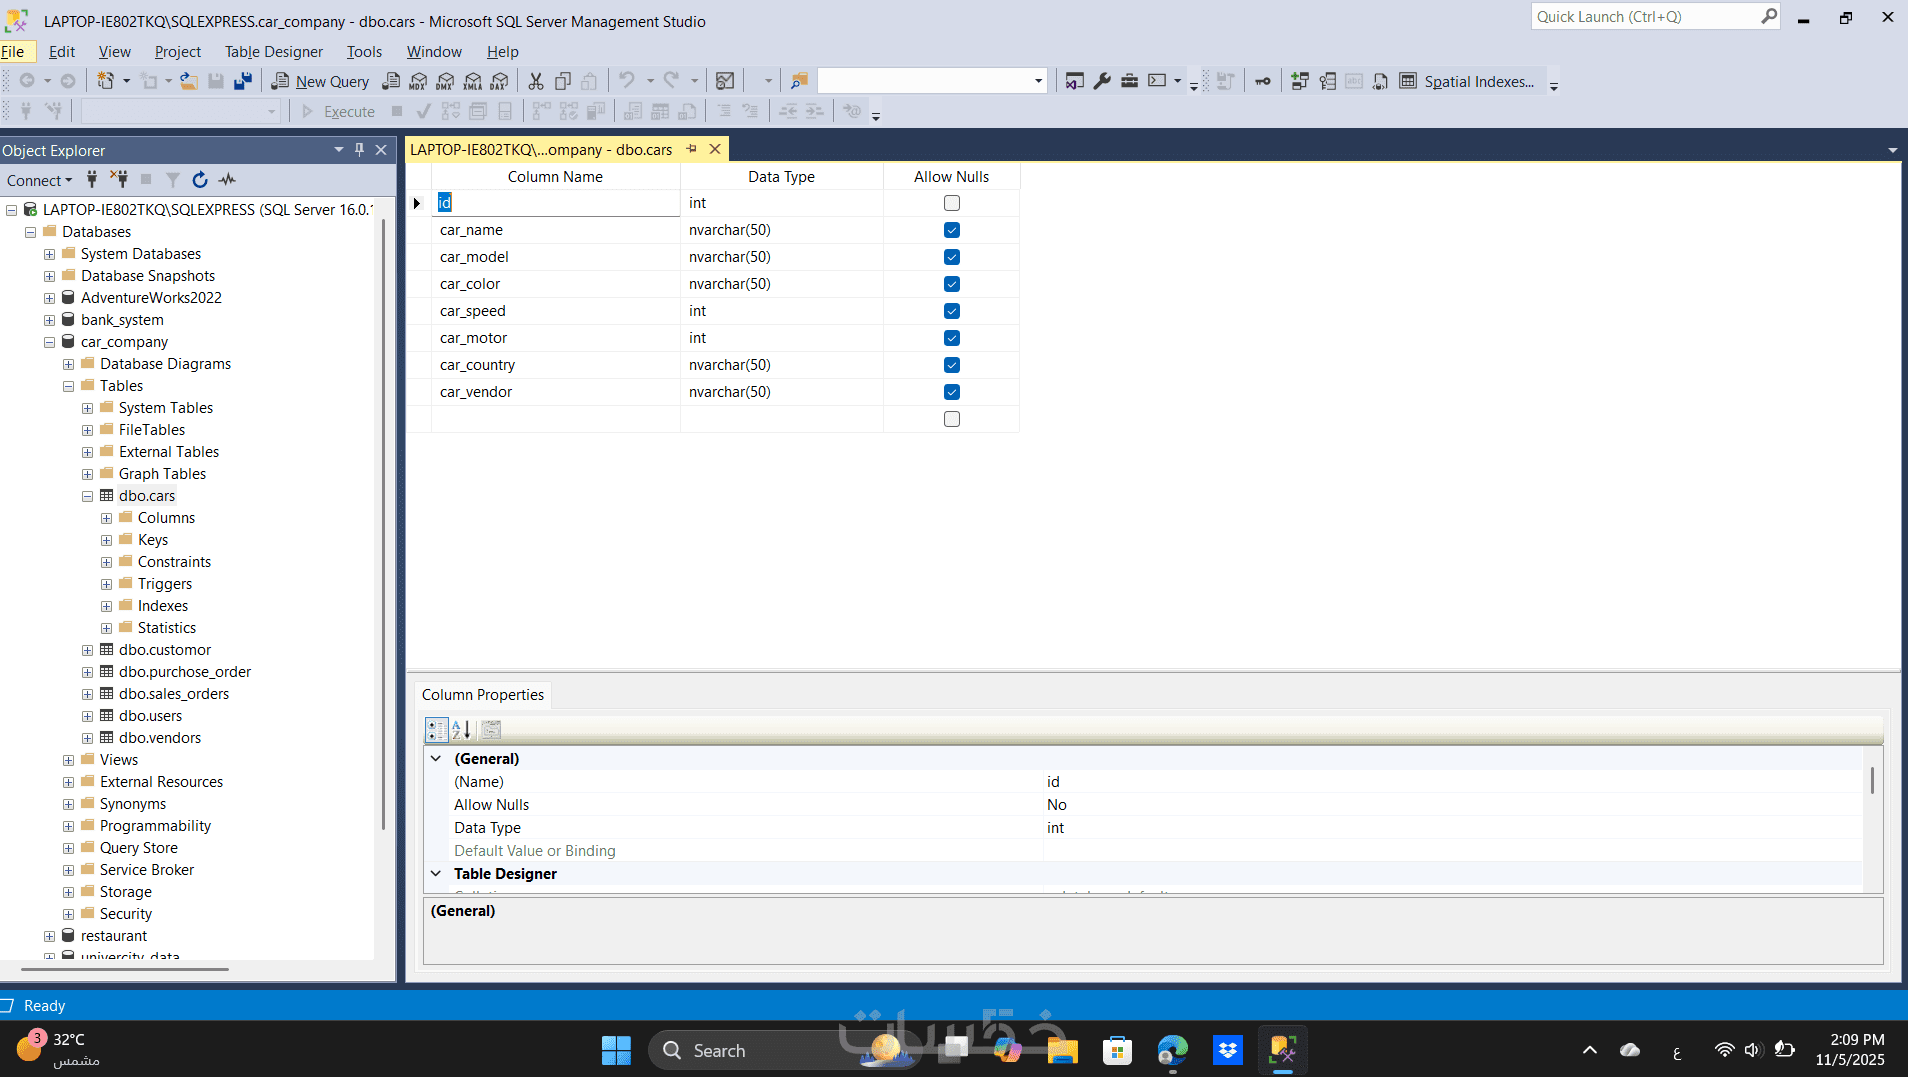Click the Disconnect plug icon
The width and height of the screenshot is (1908, 1077).
(x=119, y=179)
